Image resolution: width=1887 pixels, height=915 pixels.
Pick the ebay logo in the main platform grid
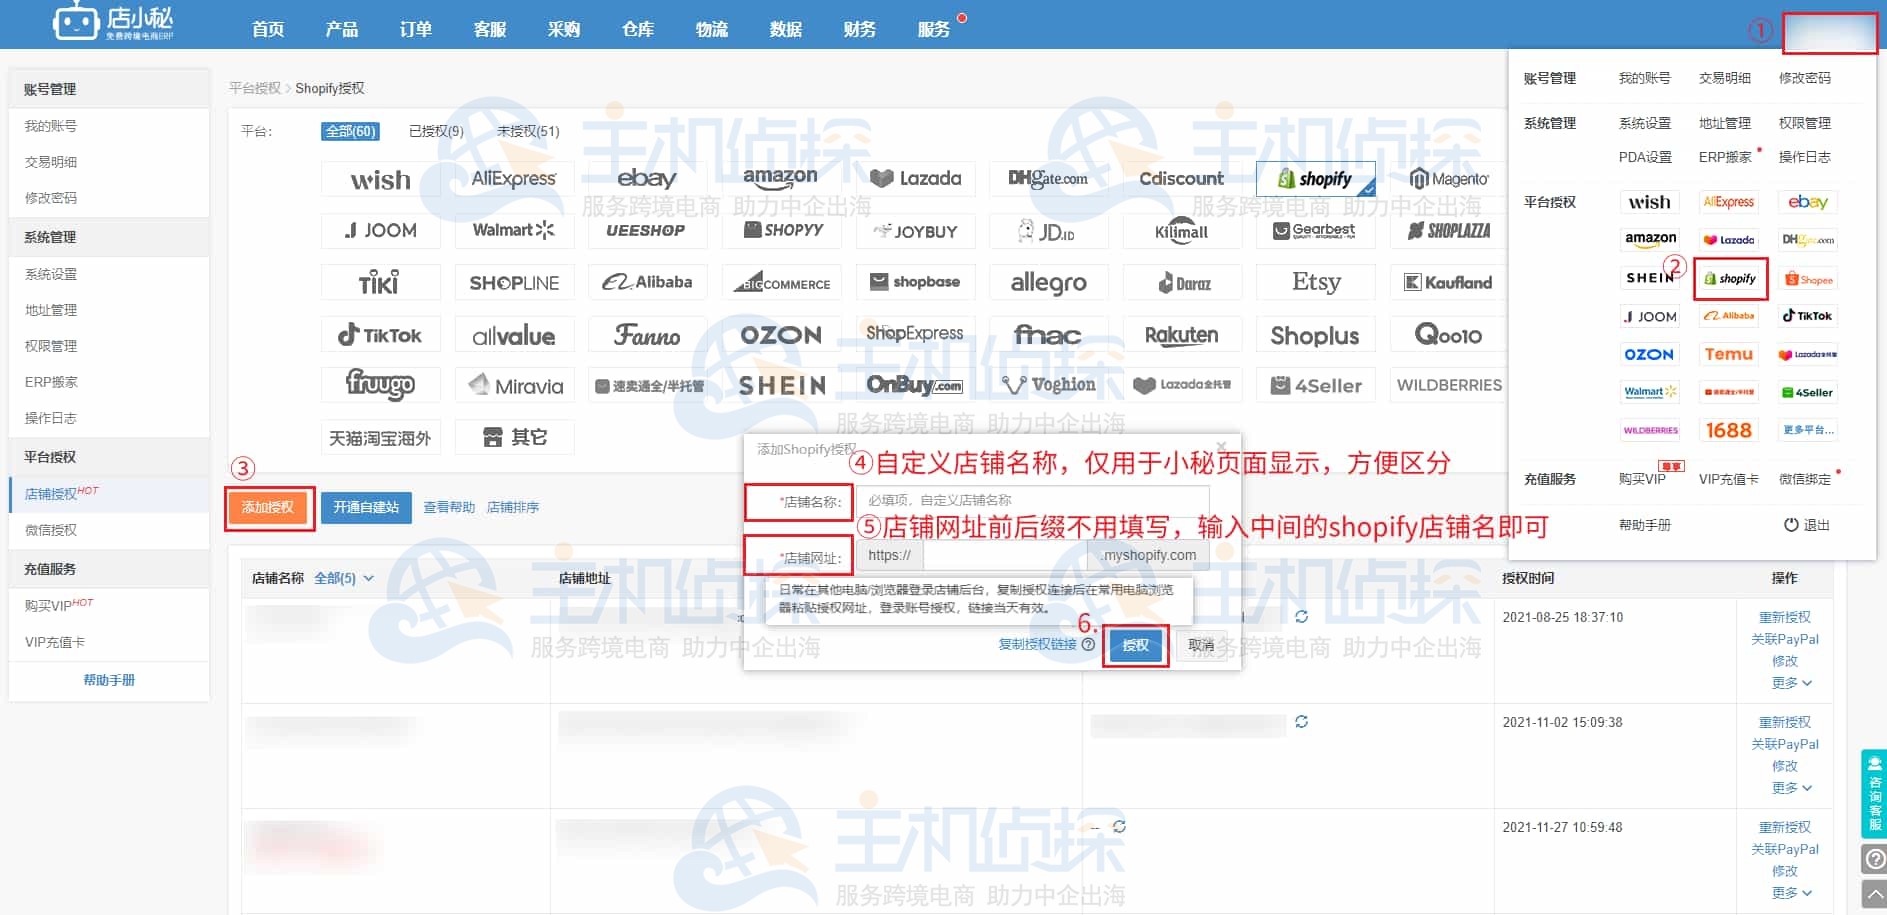coord(647,179)
